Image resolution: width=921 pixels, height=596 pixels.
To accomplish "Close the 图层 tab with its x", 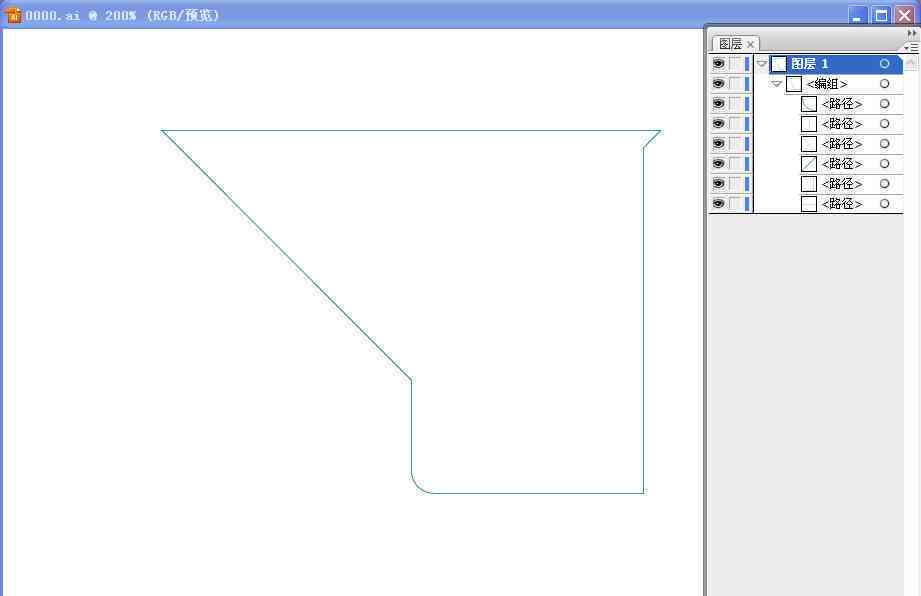I will [750, 44].
